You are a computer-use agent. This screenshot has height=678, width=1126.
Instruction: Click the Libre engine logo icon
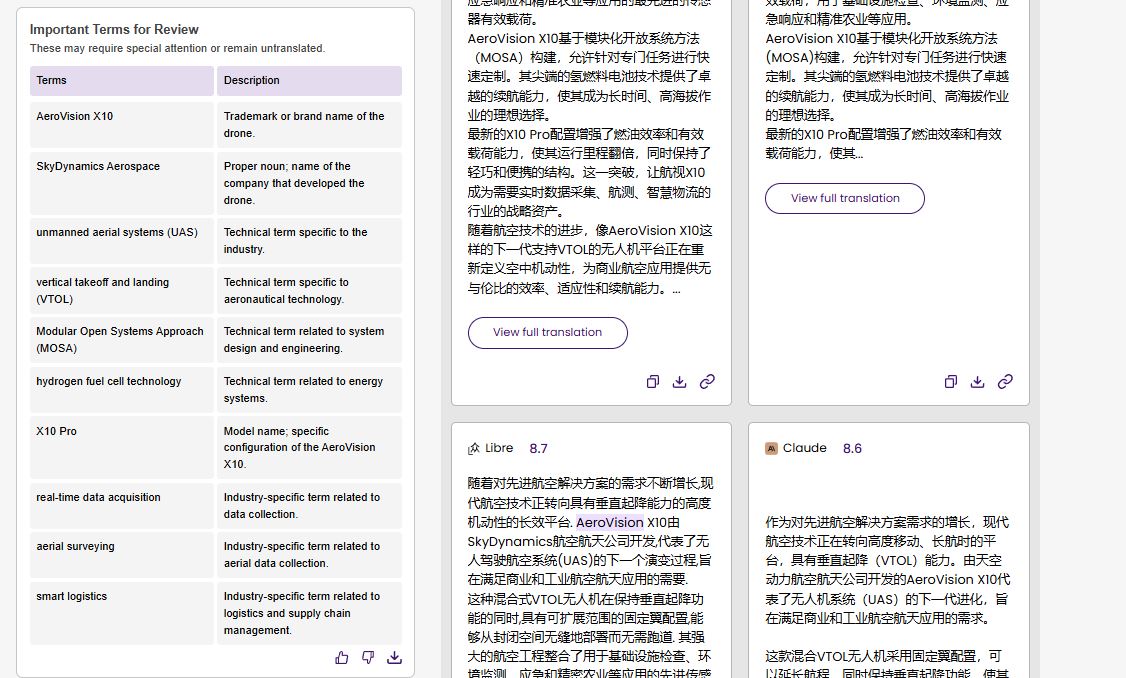474,448
